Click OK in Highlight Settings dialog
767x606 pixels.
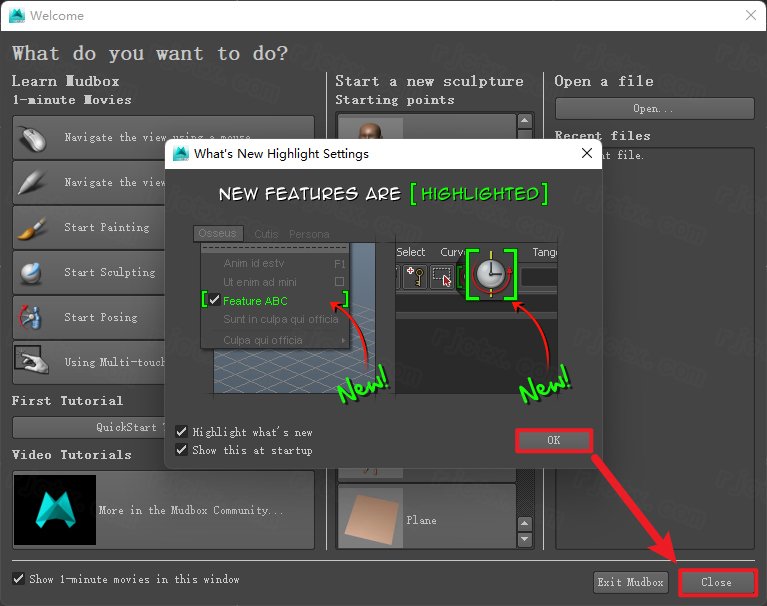click(554, 440)
